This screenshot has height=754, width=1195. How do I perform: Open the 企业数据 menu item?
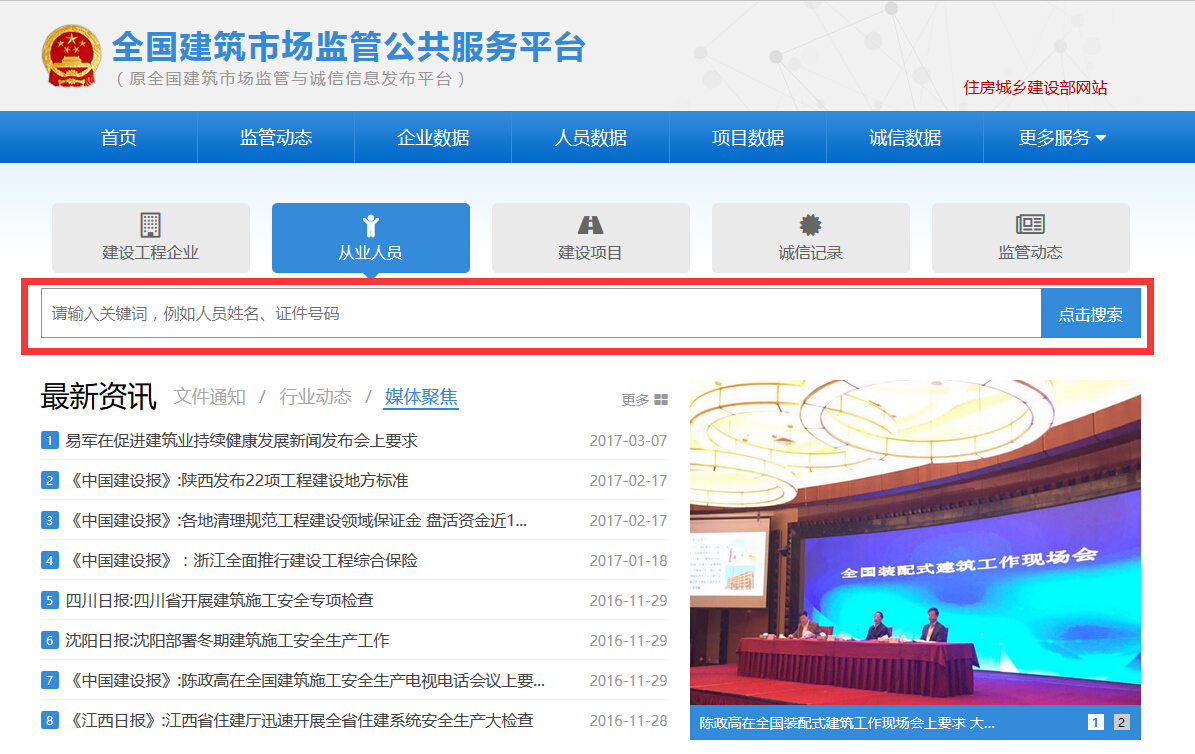tap(433, 136)
